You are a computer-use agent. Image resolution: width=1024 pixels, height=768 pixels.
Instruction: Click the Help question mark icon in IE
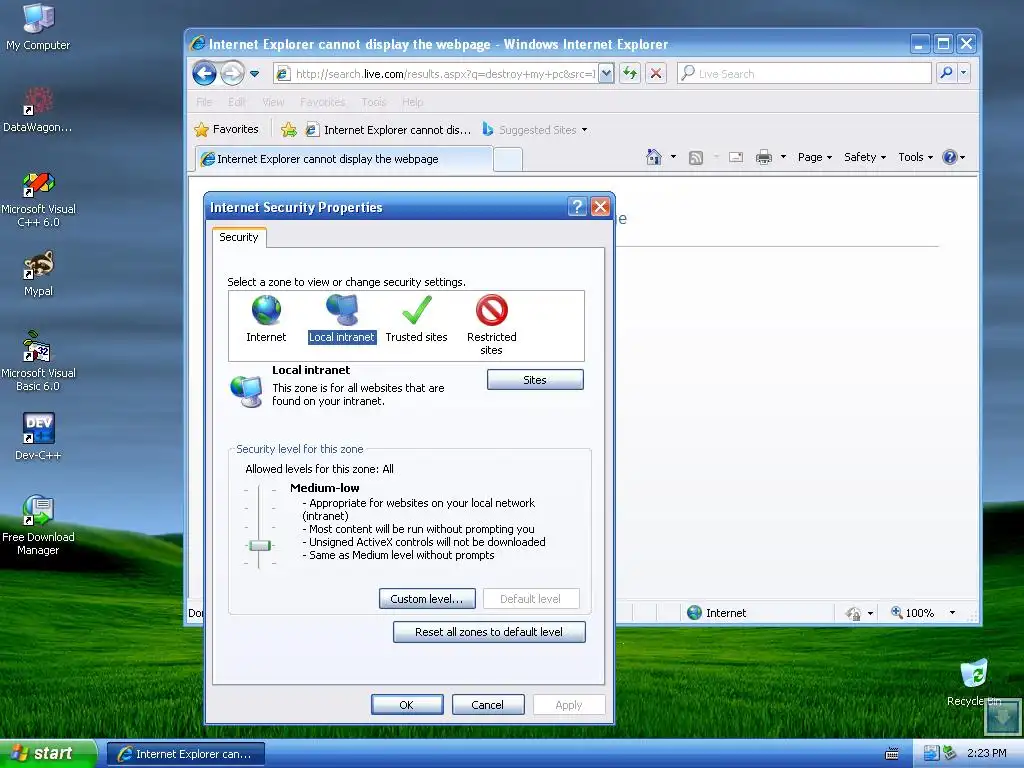pyautogui.click(x=950, y=157)
